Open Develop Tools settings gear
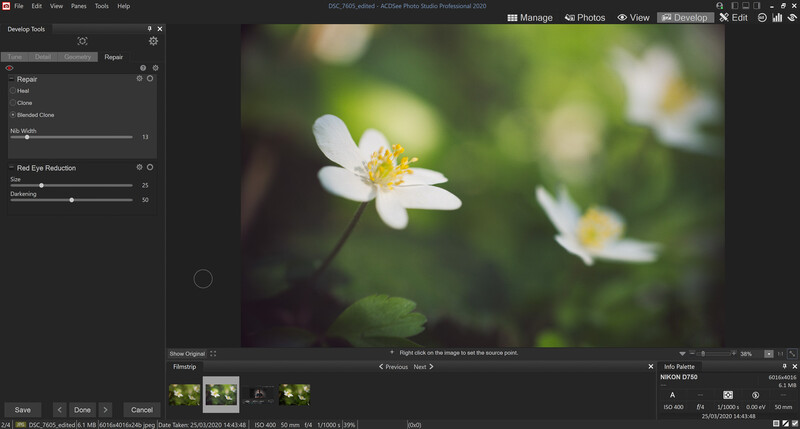The height and width of the screenshot is (429, 800). (153, 41)
